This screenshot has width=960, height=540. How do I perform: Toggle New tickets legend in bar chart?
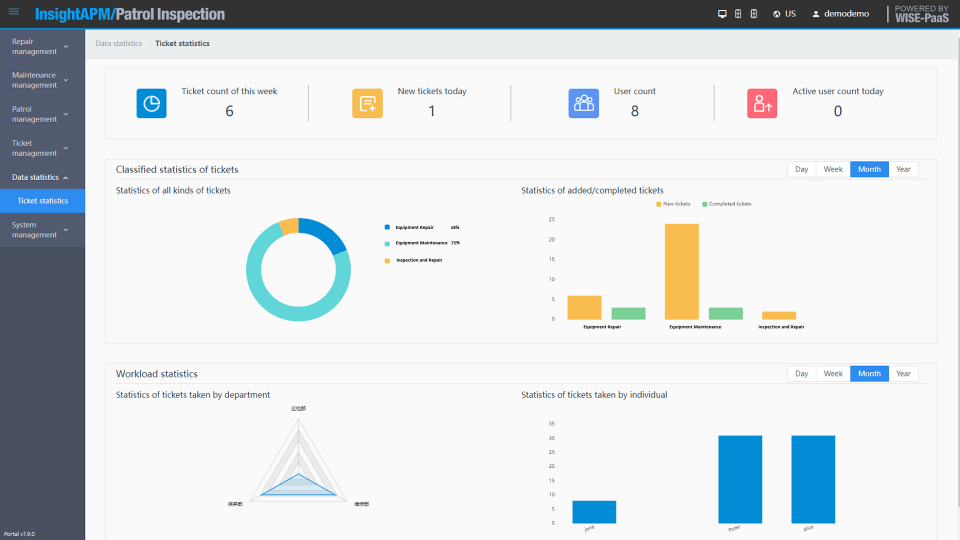coord(673,204)
